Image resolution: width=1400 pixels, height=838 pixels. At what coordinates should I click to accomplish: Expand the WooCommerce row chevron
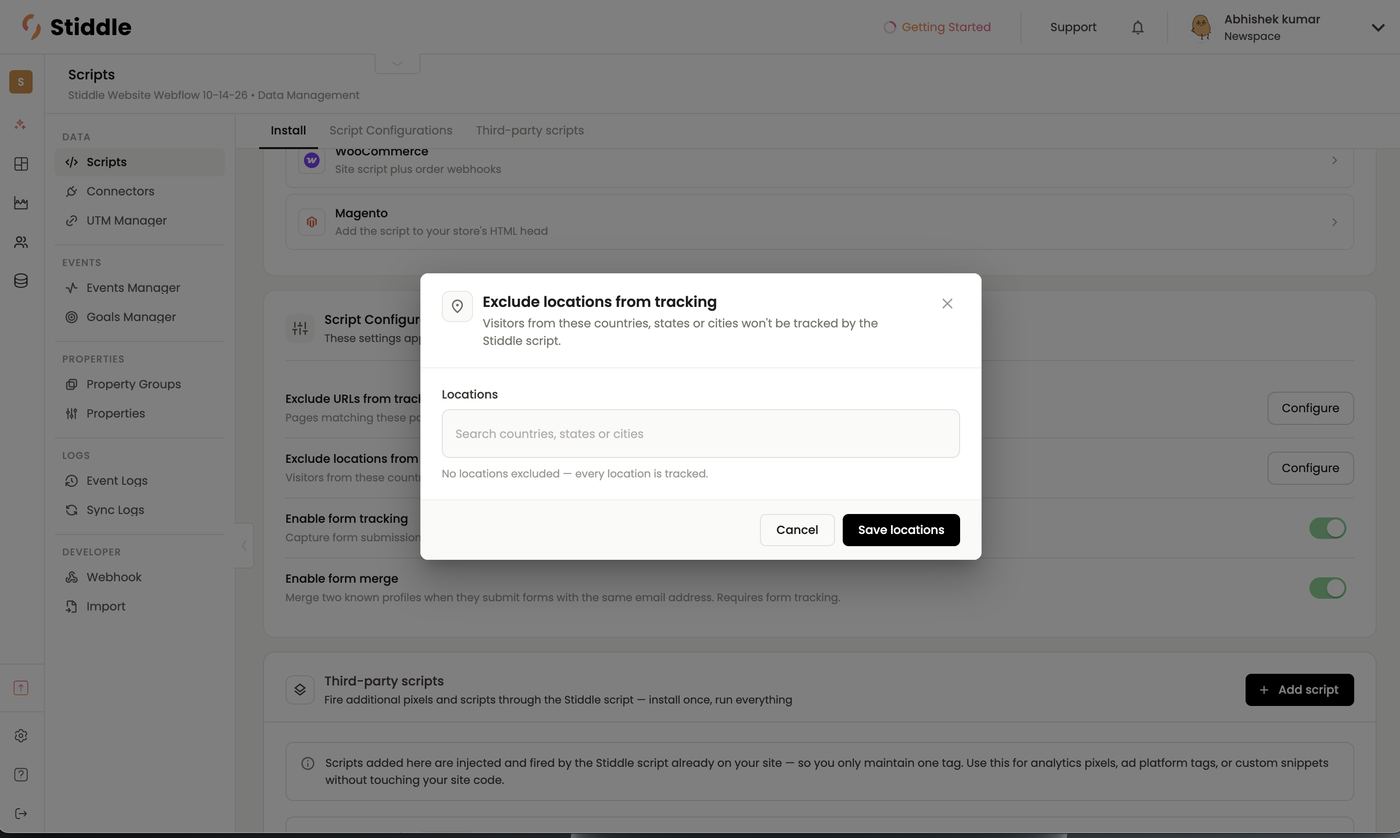(x=1334, y=160)
